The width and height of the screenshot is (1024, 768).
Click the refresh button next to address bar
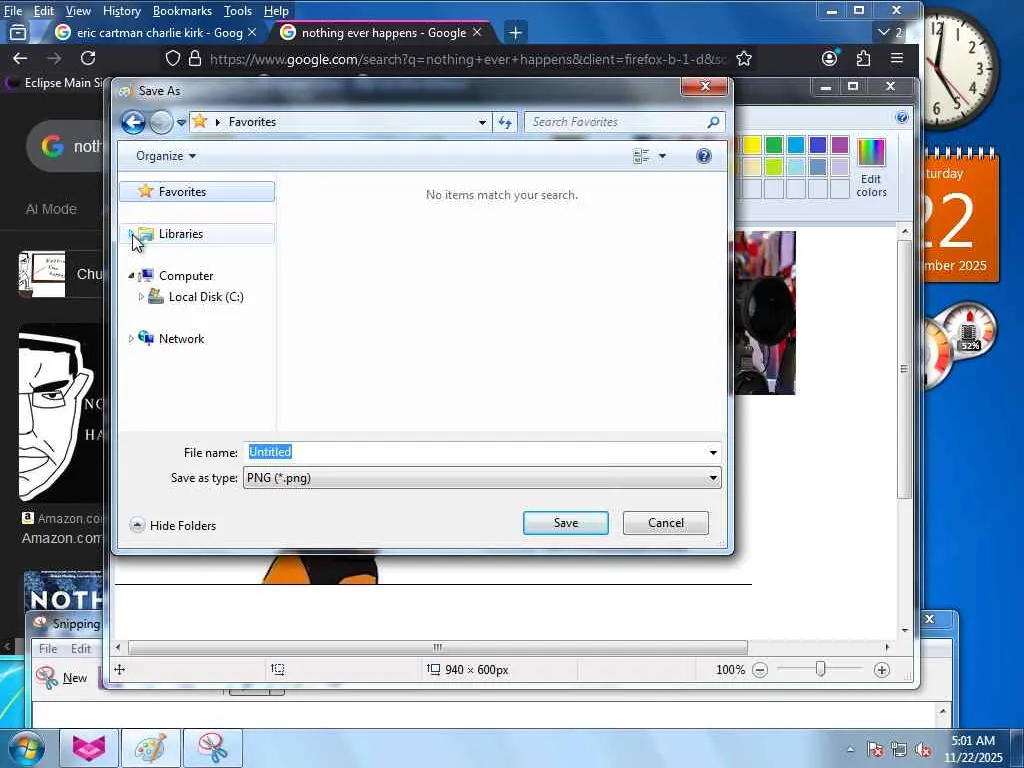(505, 122)
